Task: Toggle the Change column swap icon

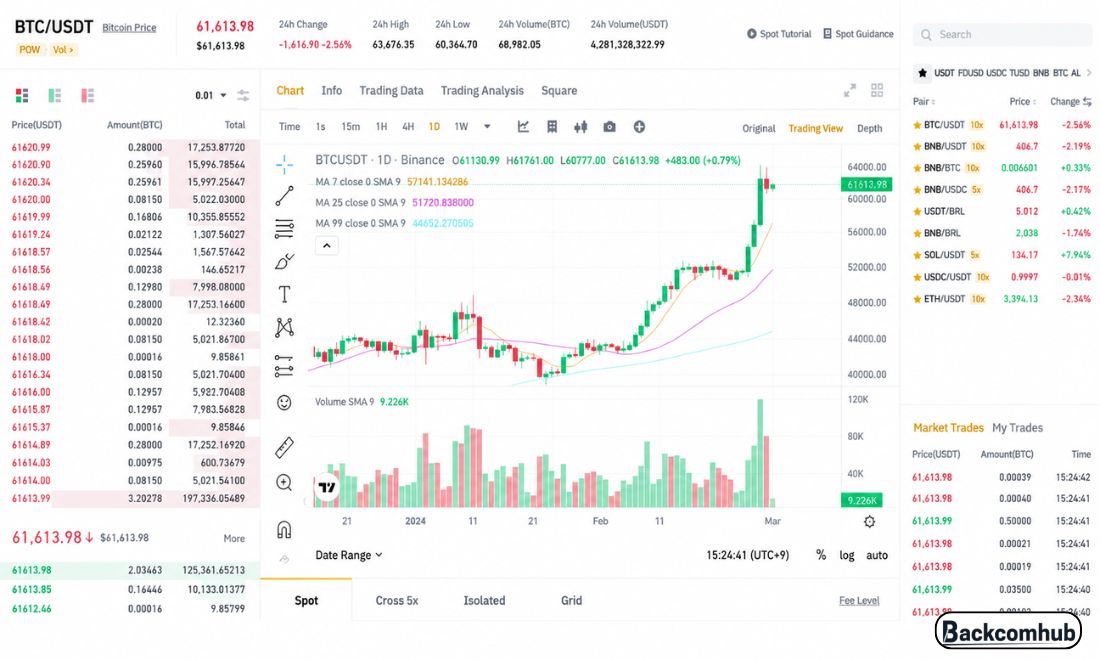Action: (x=1087, y=102)
